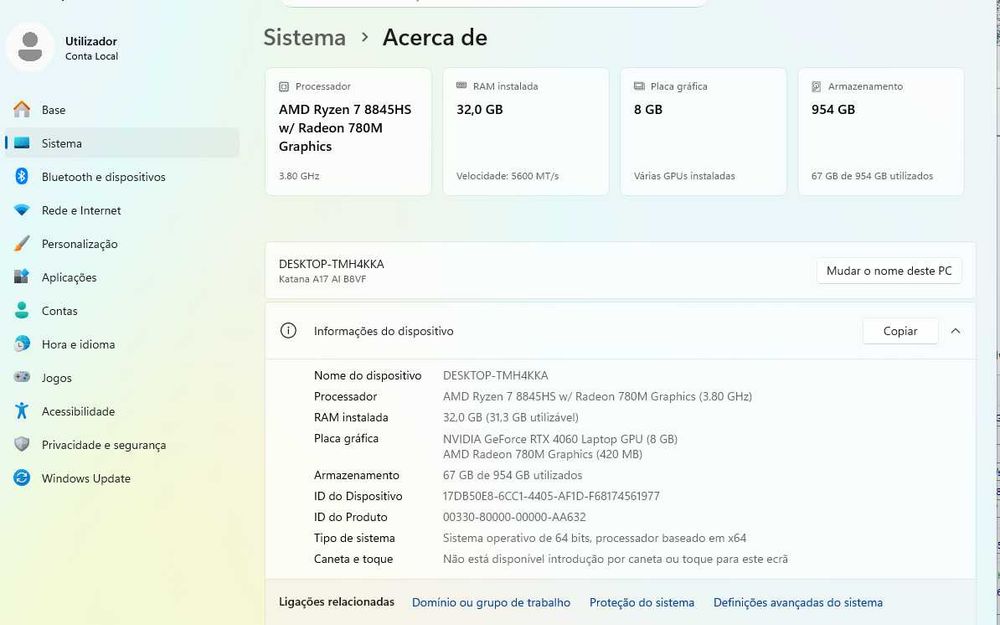
Task: Open the Base home icon in sidebar
Action: pyautogui.click(x=22, y=110)
